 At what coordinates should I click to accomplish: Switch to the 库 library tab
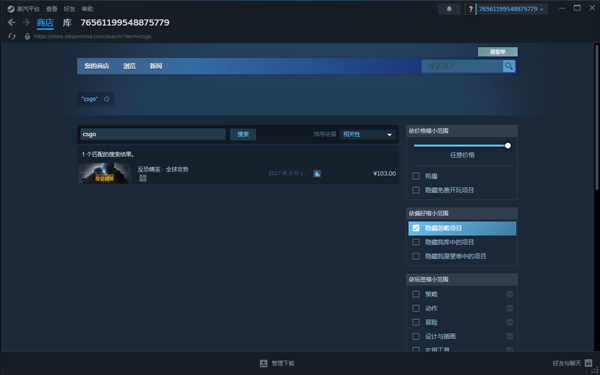tap(67, 23)
